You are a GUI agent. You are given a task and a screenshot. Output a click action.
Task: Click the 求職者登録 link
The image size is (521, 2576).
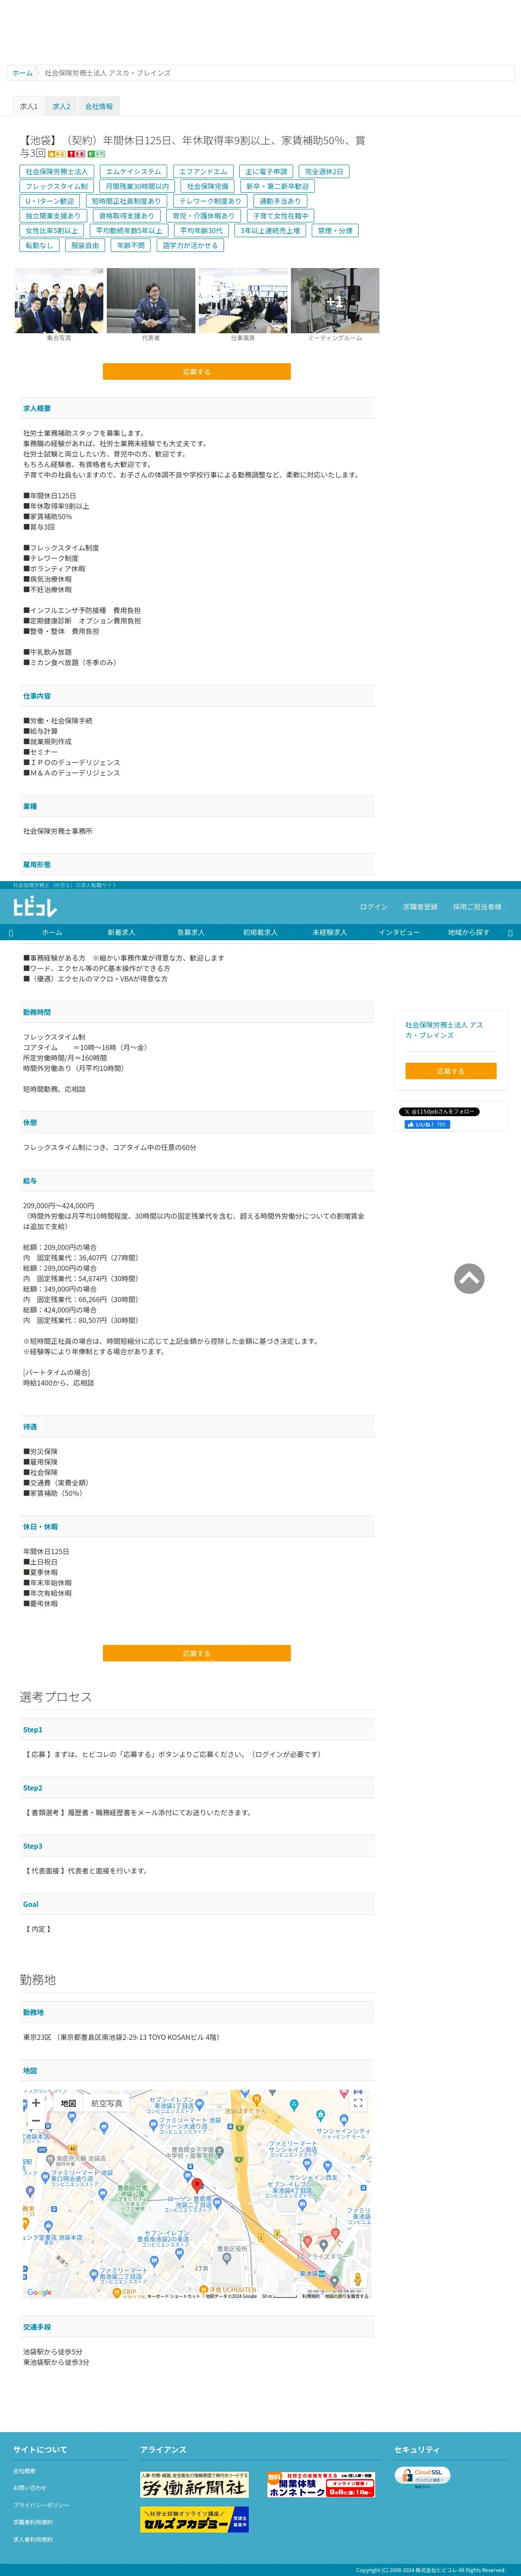pyautogui.click(x=420, y=907)
